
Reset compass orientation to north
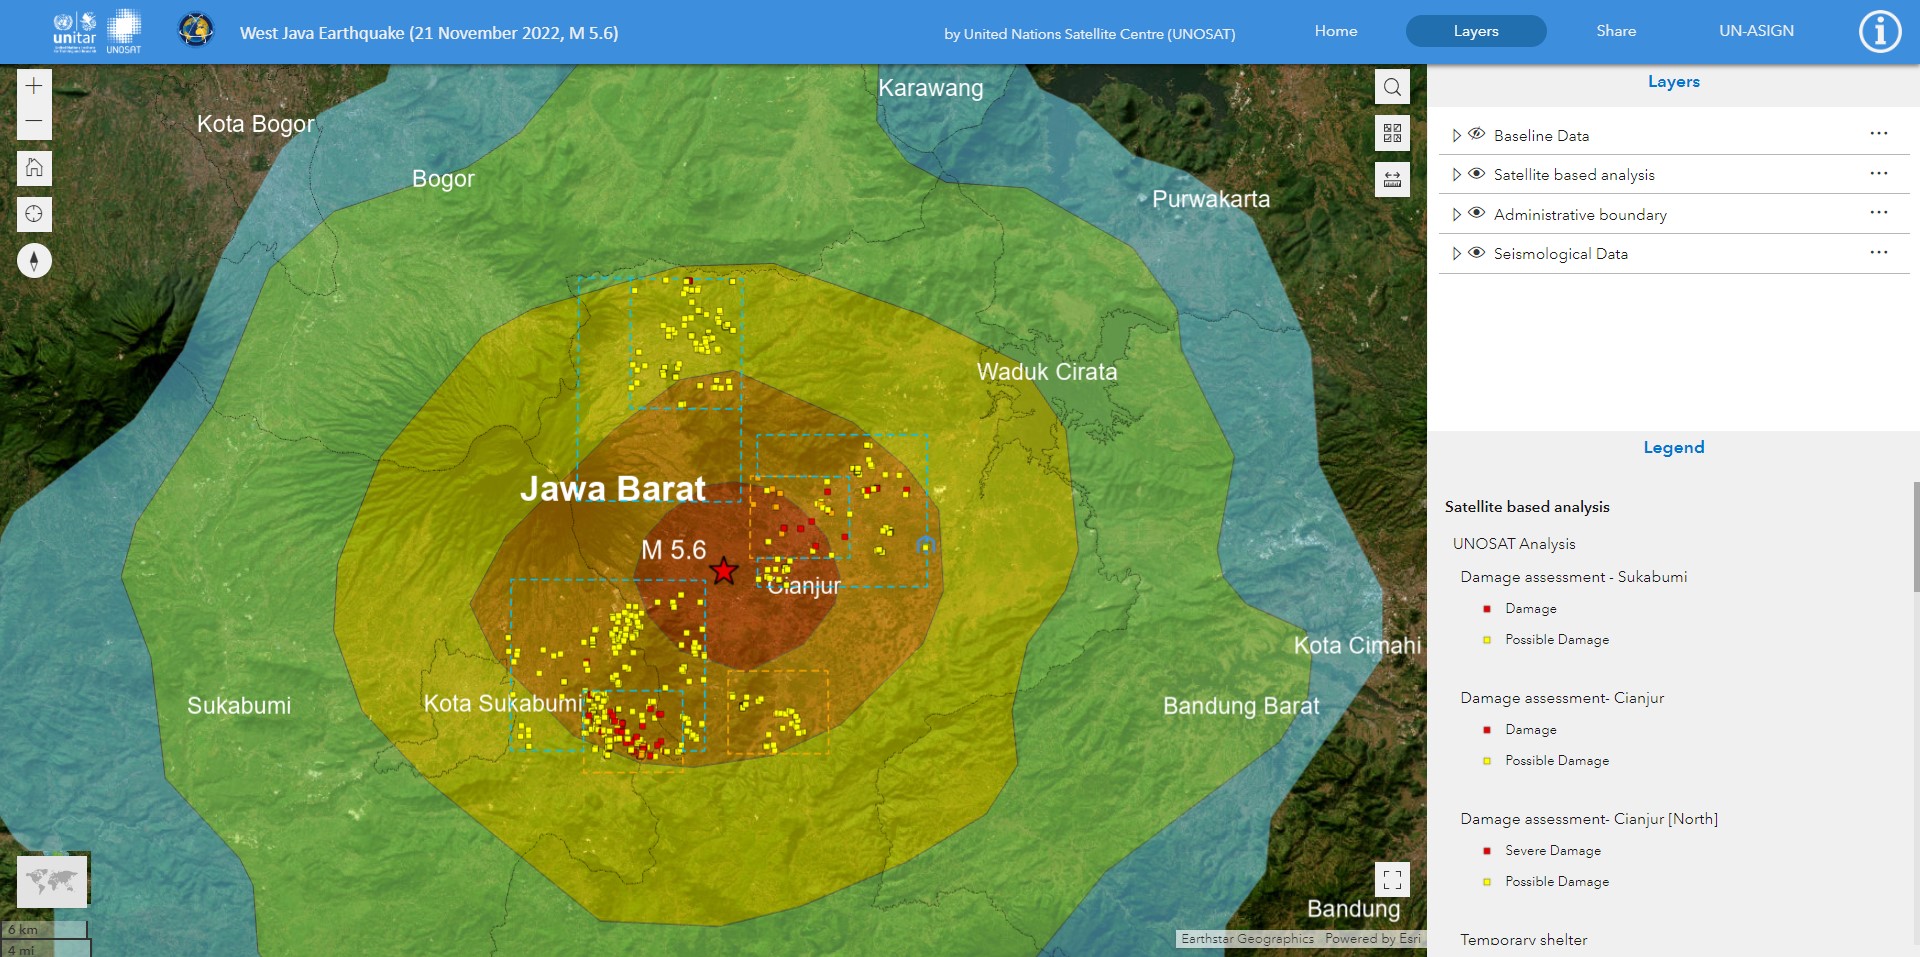pos(34,261)
